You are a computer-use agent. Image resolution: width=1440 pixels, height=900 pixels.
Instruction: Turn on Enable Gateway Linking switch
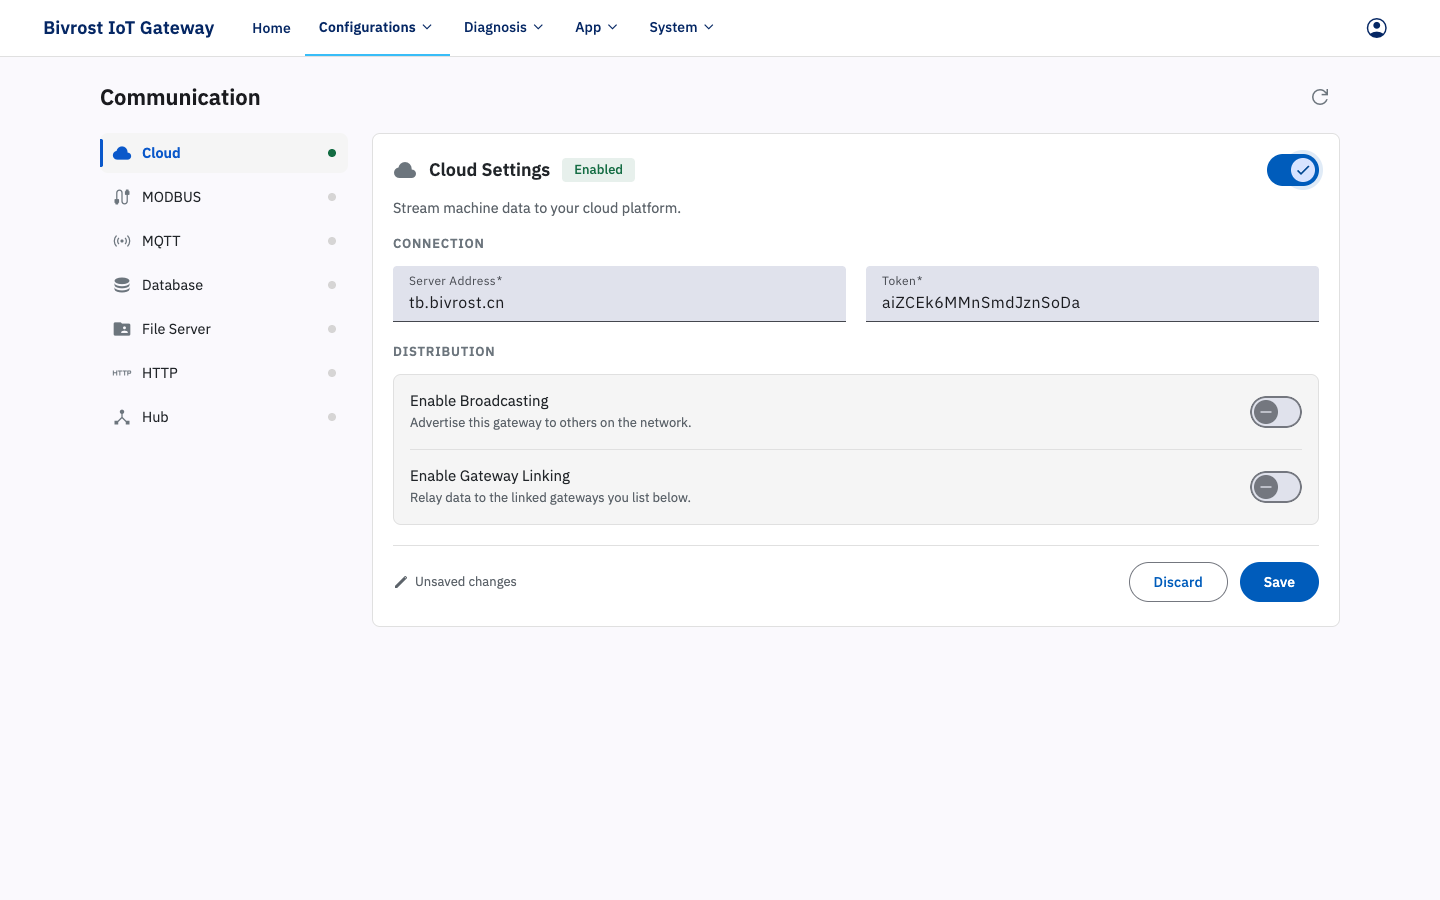[x=1276, y=487]
